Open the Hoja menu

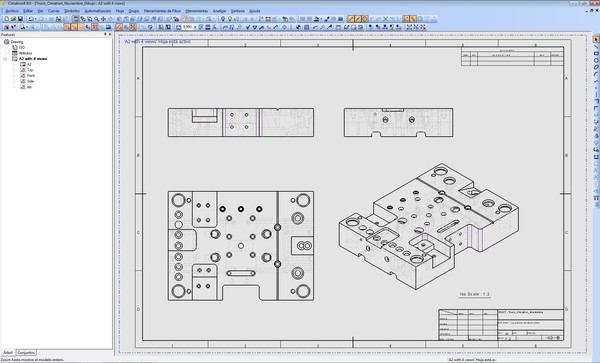tap(120, 11)
